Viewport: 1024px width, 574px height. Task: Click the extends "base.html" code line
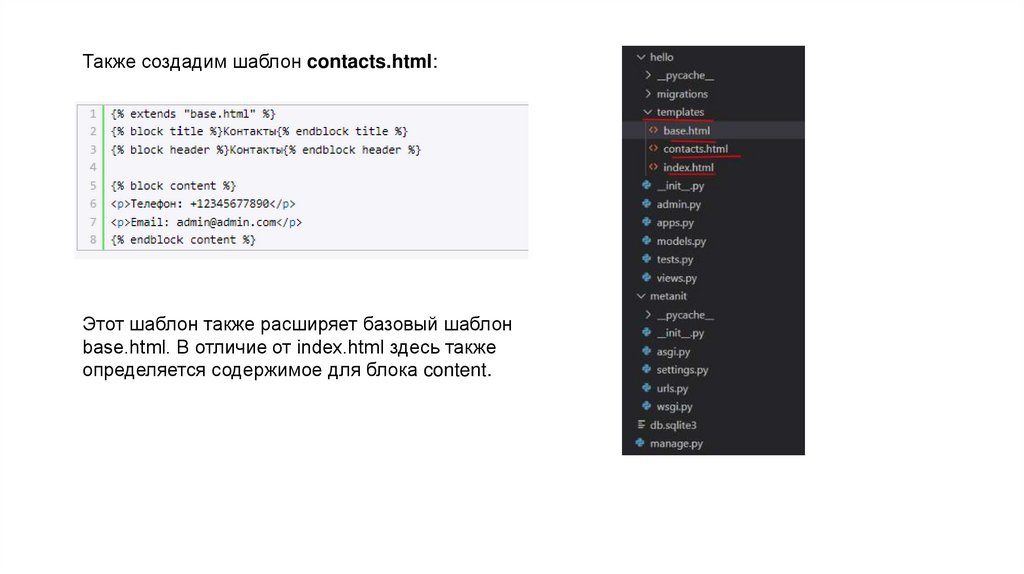pos(194,114)
